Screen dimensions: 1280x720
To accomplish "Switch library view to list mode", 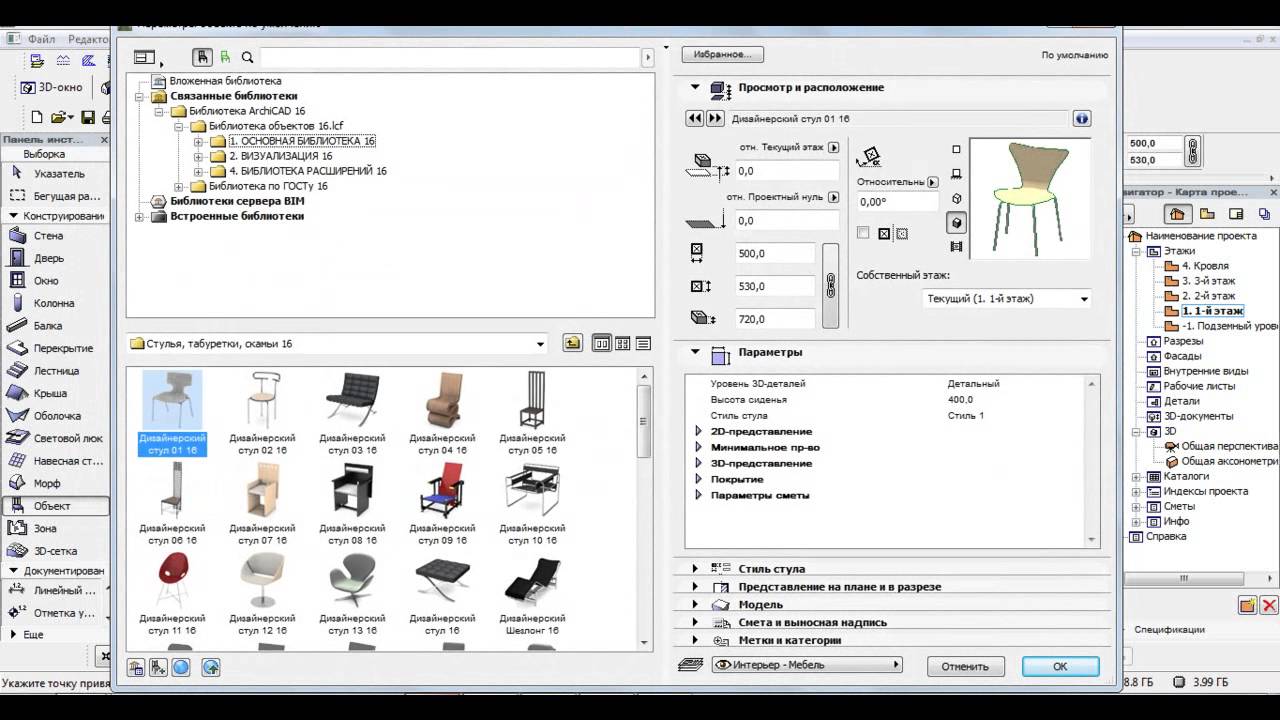I will tap(643, 343).
